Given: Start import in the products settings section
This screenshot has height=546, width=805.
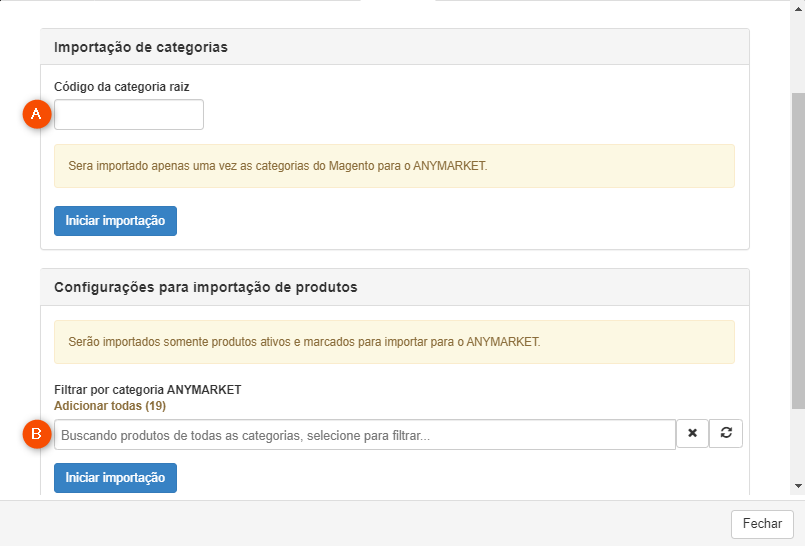Looking at the screenshot, I should (116, 478).
